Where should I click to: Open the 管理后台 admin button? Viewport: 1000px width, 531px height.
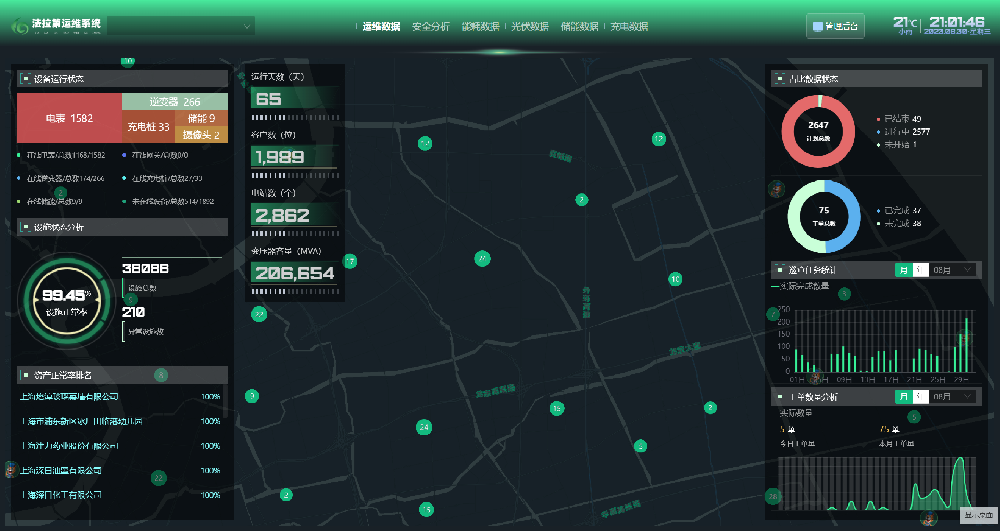click(x=835, y=27)
